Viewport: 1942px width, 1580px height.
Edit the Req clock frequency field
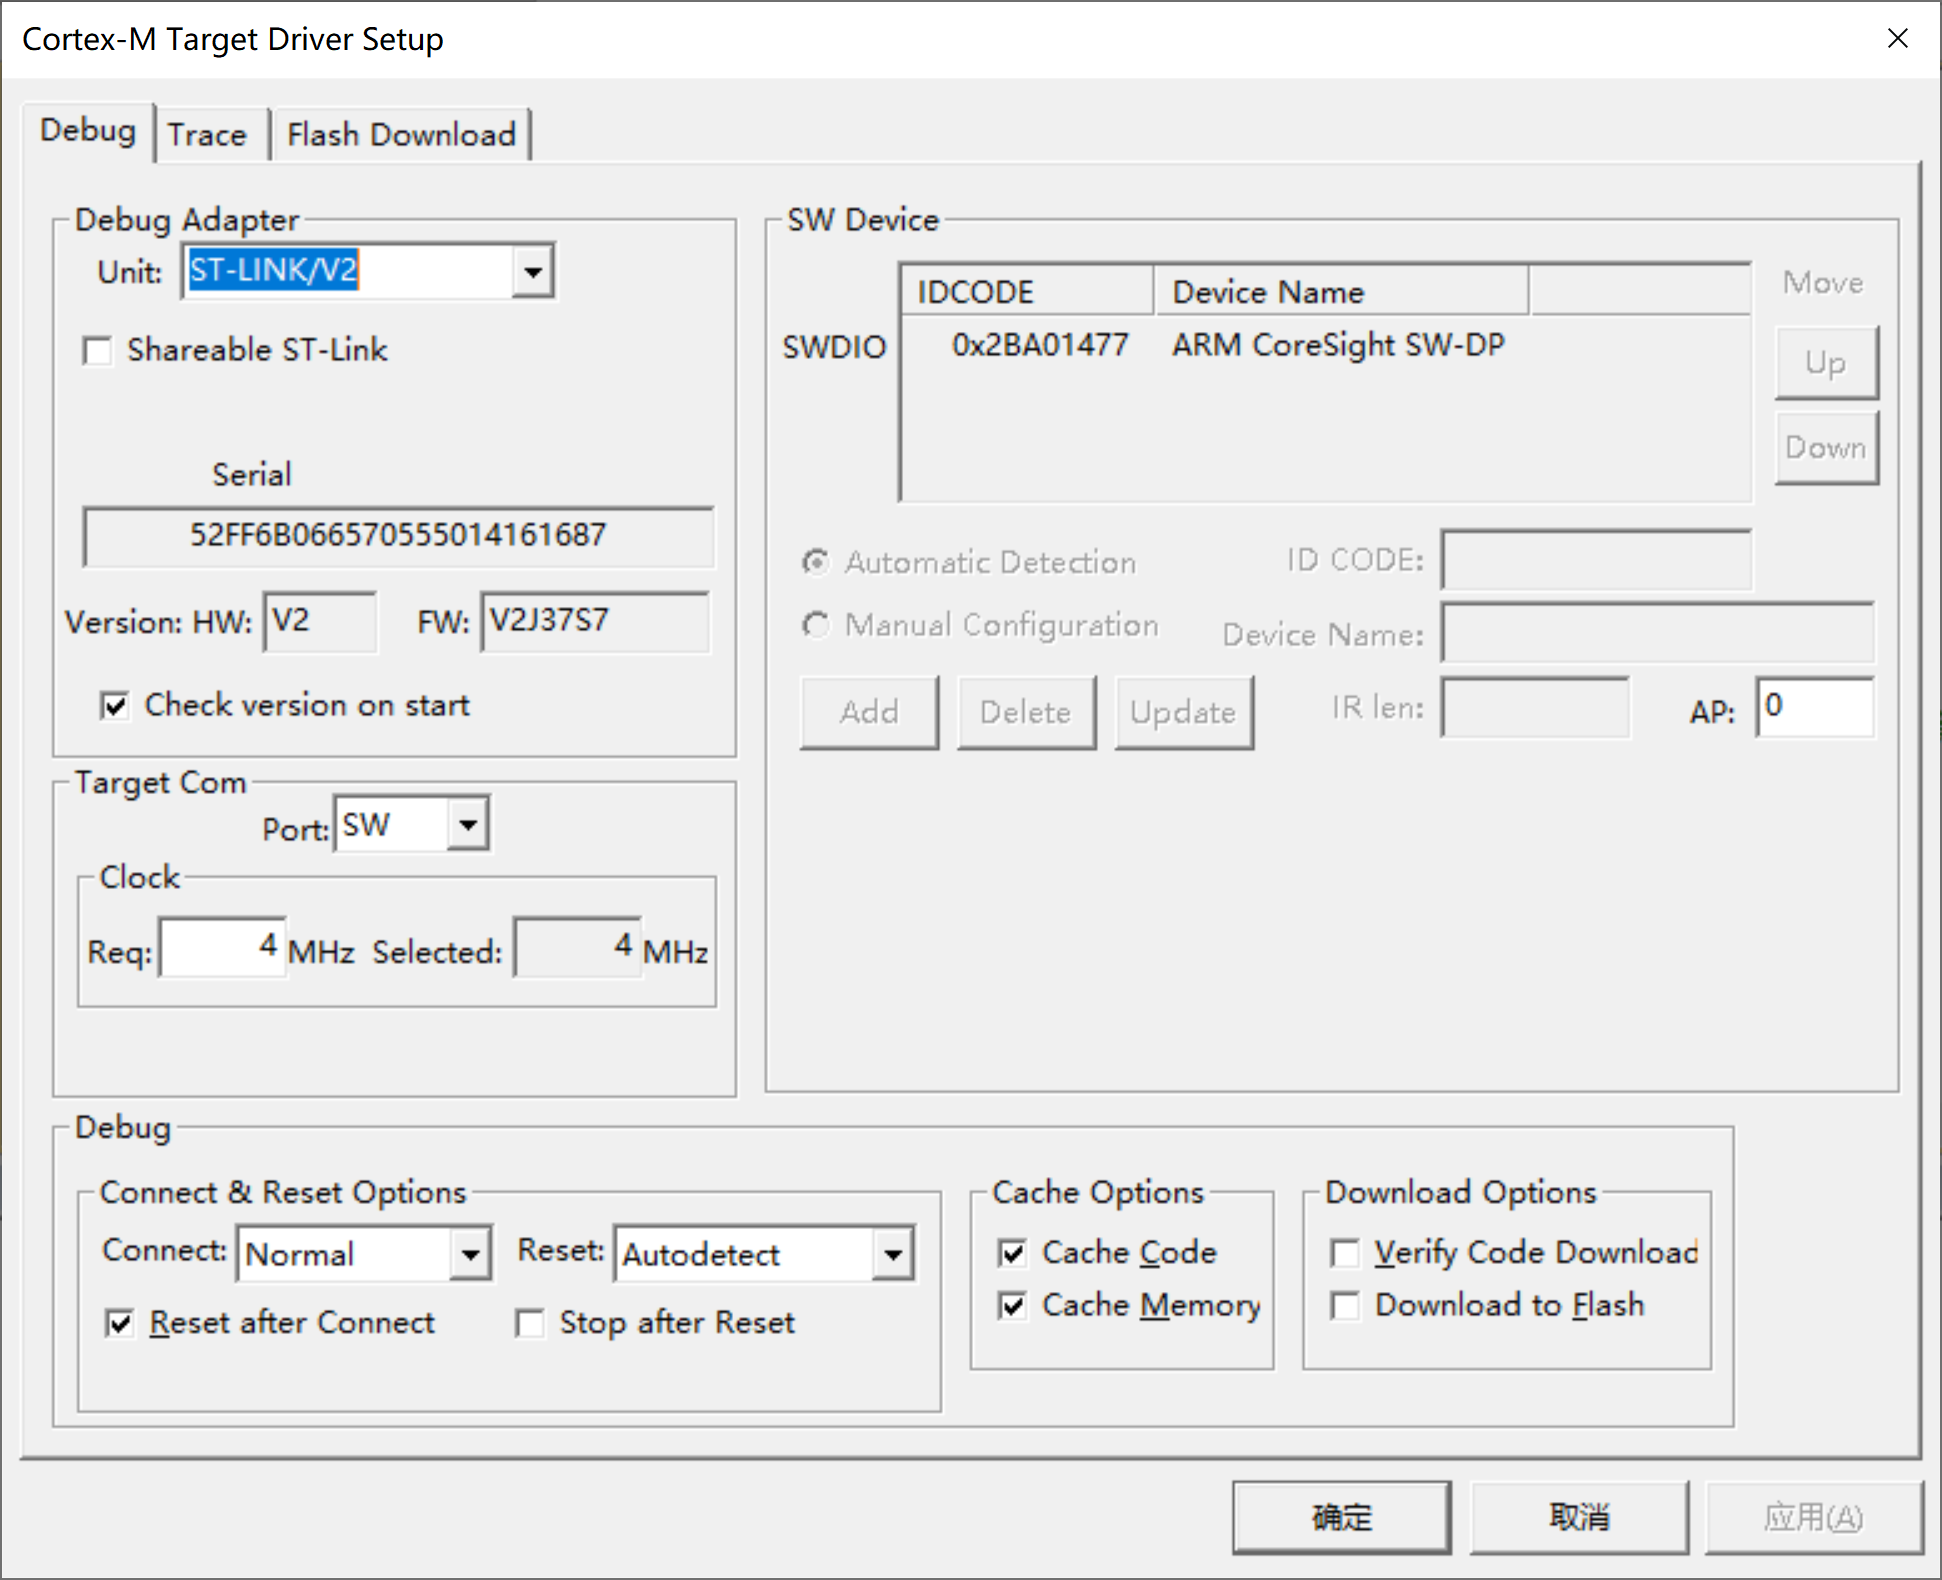tap(220, 947)
